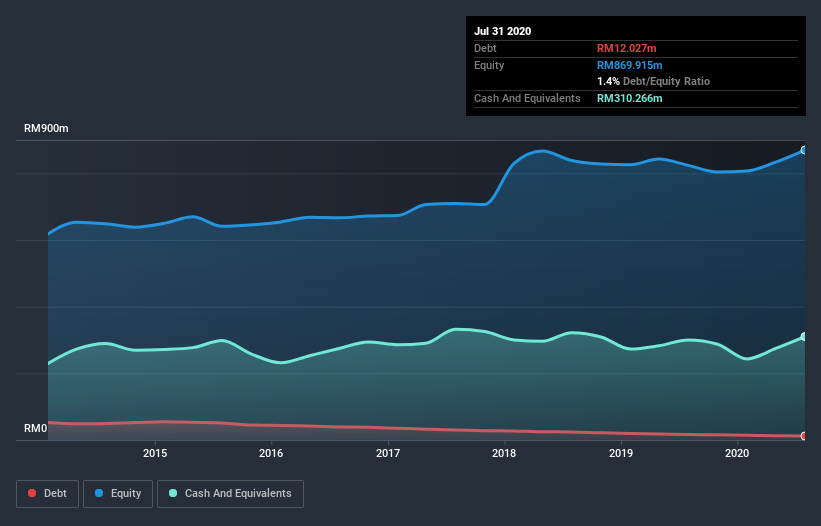
Task: Select the Cash line end marker
Action: 804,337
